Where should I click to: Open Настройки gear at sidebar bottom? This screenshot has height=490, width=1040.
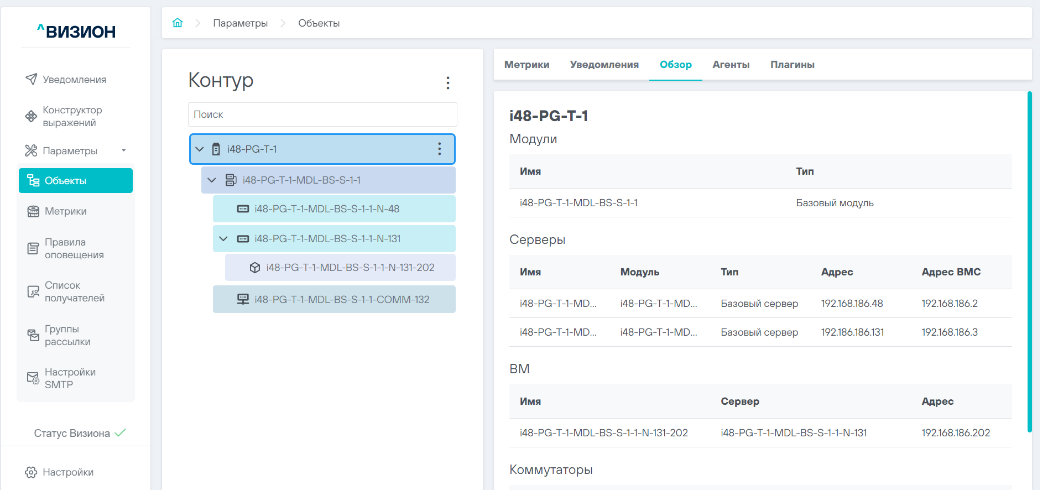coord(67,472)
